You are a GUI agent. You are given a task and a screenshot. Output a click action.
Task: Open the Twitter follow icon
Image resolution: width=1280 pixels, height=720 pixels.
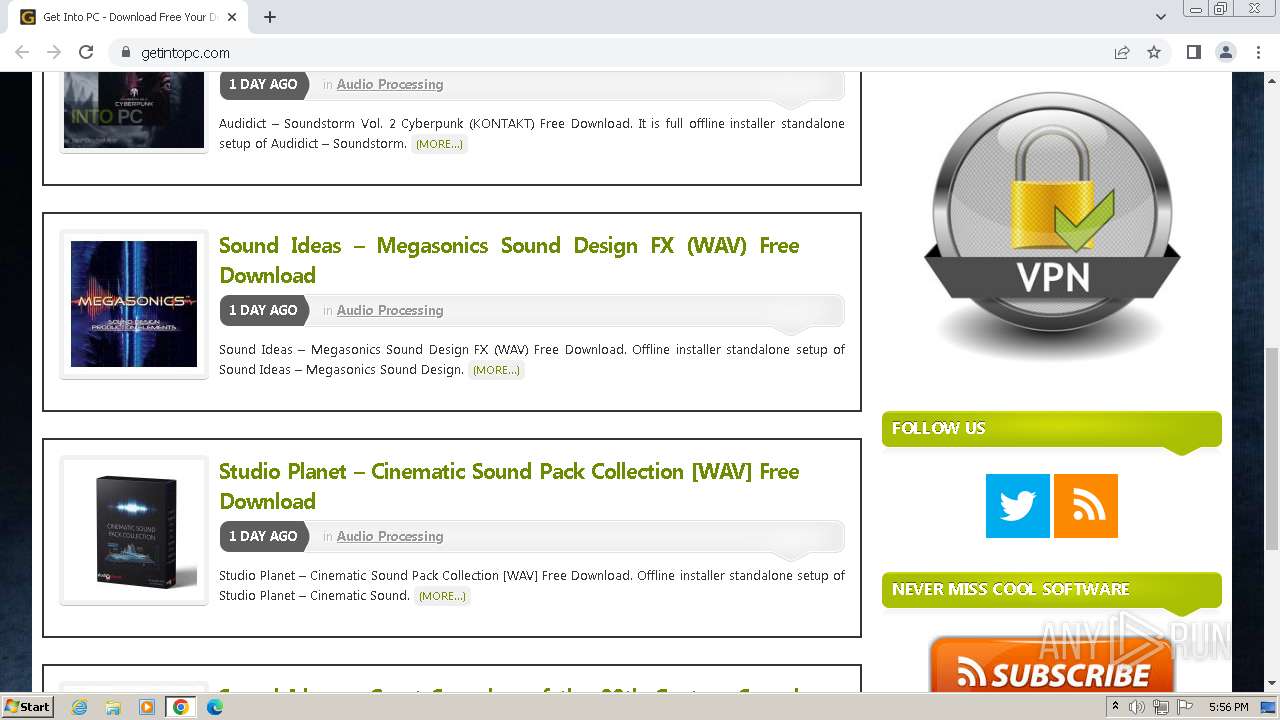(1018, 506)
